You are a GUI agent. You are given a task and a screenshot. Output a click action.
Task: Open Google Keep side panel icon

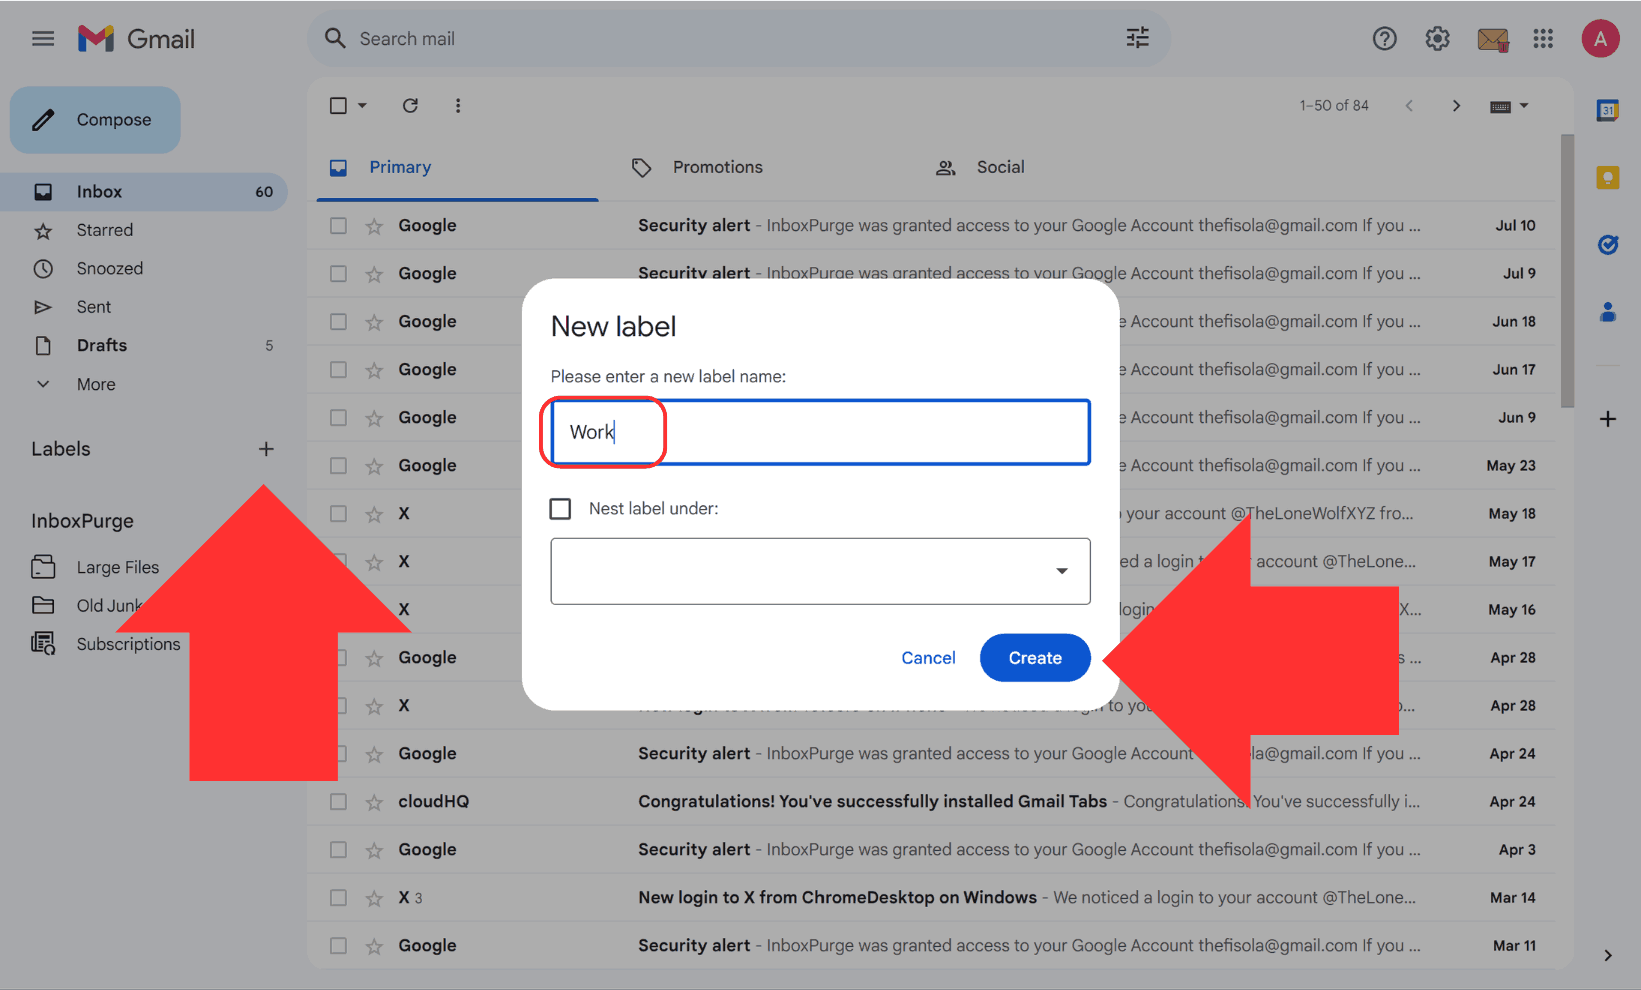[1607, 178]
